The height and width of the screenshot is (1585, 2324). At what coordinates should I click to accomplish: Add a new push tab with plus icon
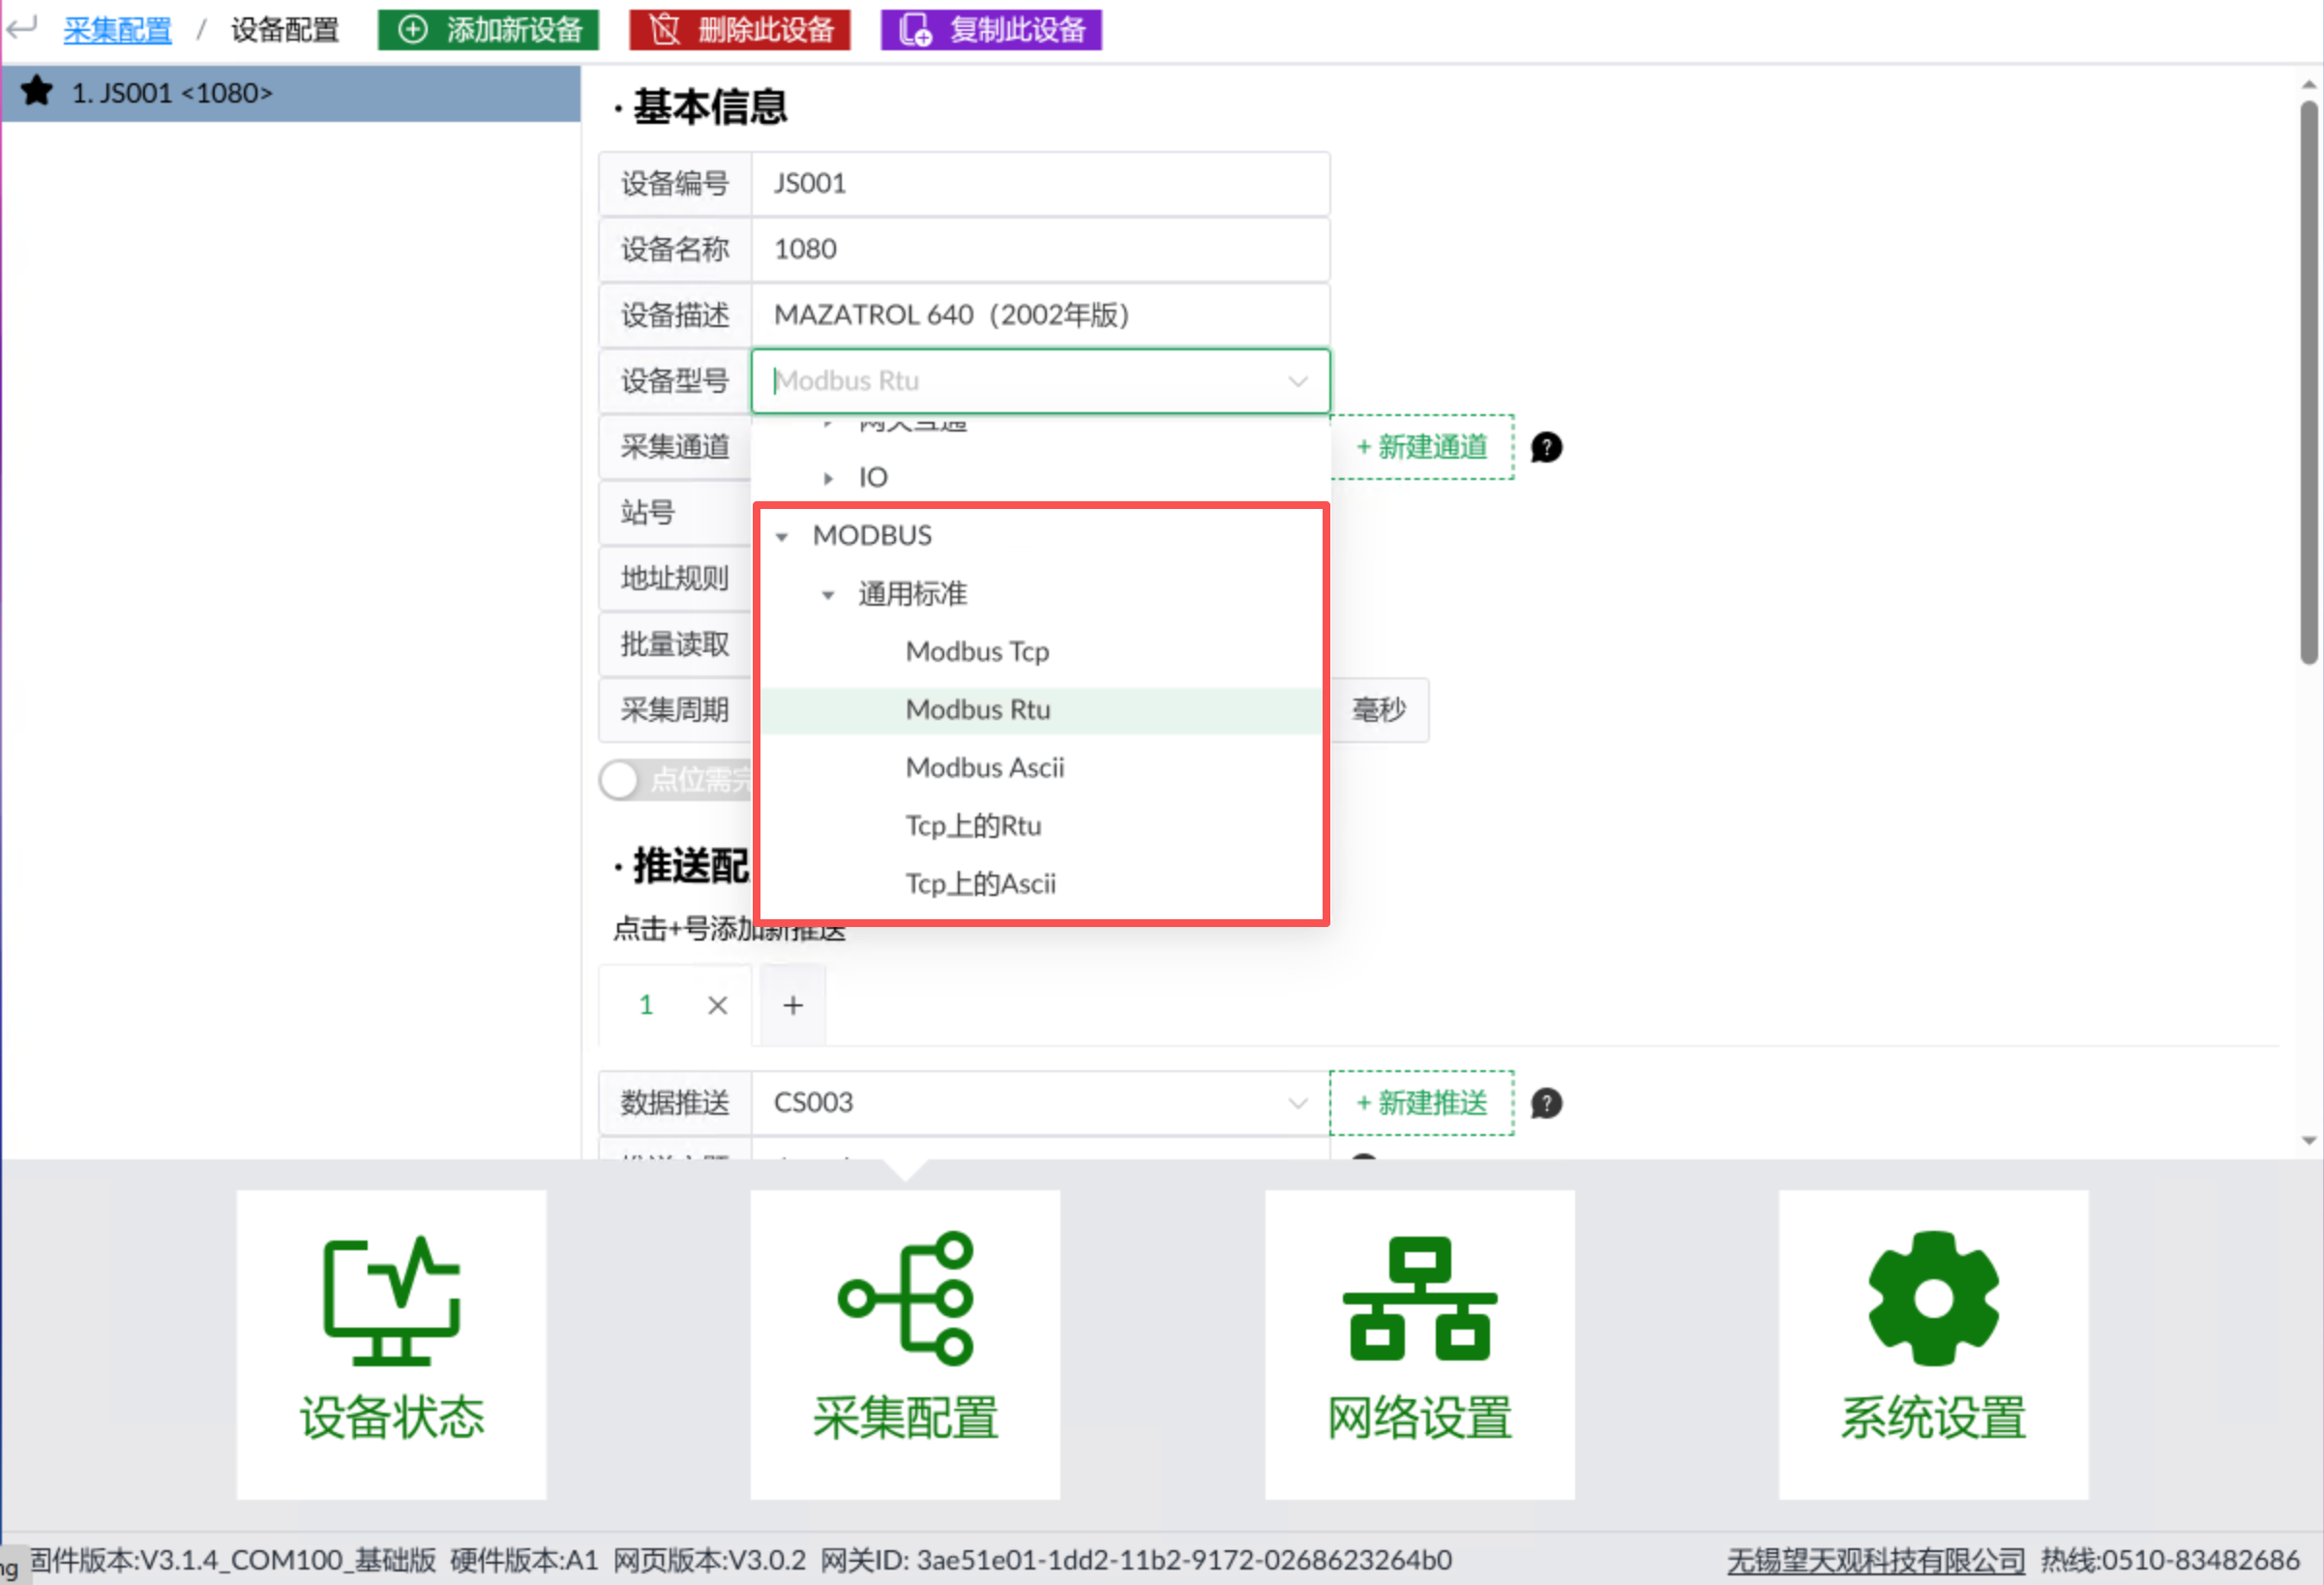[793, 1005]
